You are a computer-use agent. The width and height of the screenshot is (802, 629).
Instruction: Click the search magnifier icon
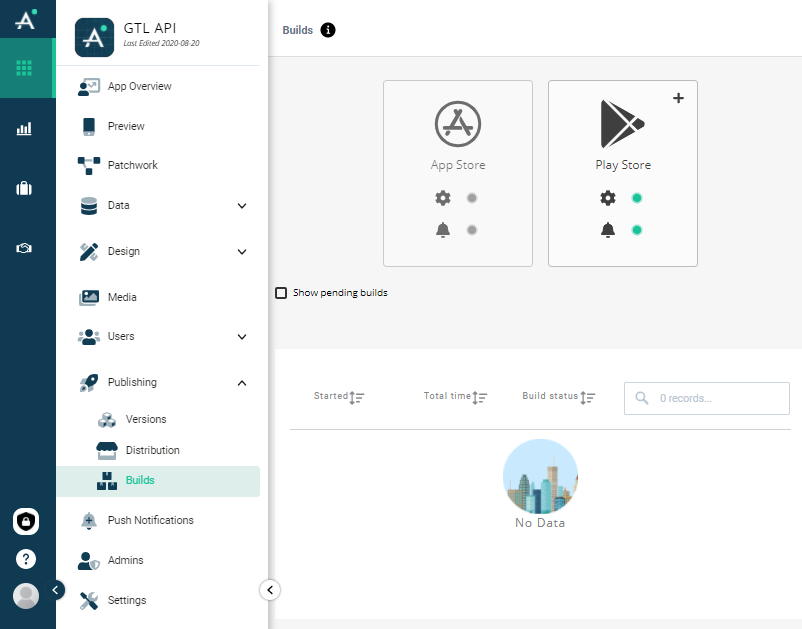tap(642, 398)
